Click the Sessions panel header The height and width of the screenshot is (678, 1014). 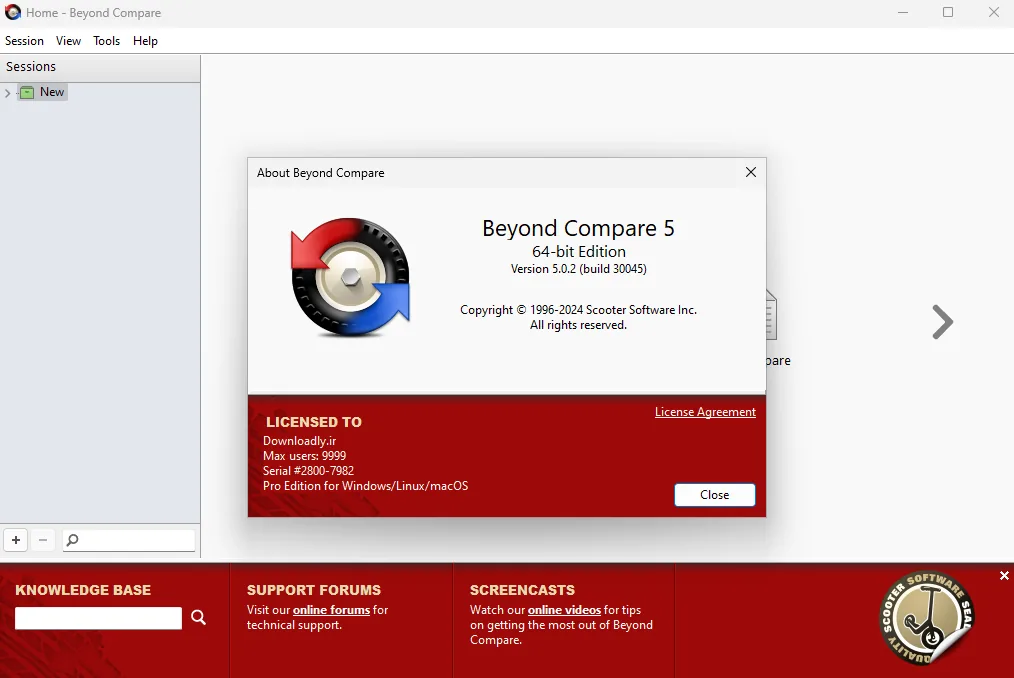click(100, 67)
